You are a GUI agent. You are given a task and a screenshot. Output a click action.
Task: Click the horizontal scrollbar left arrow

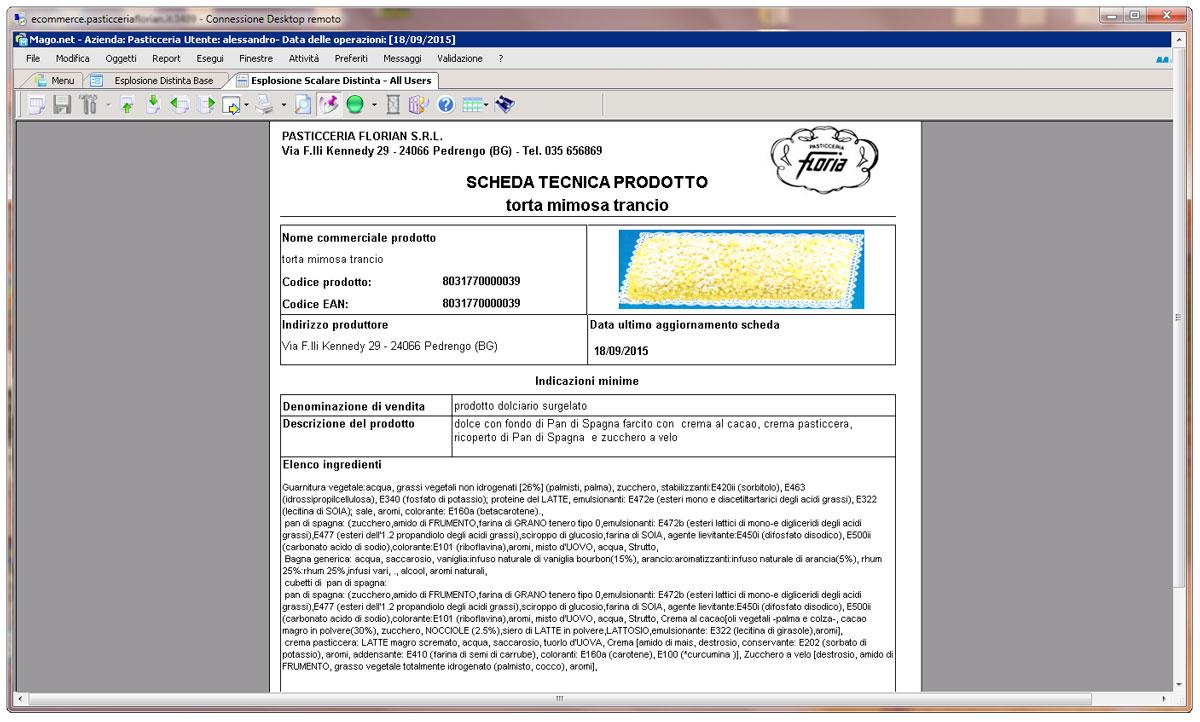(x=22, y=698)
